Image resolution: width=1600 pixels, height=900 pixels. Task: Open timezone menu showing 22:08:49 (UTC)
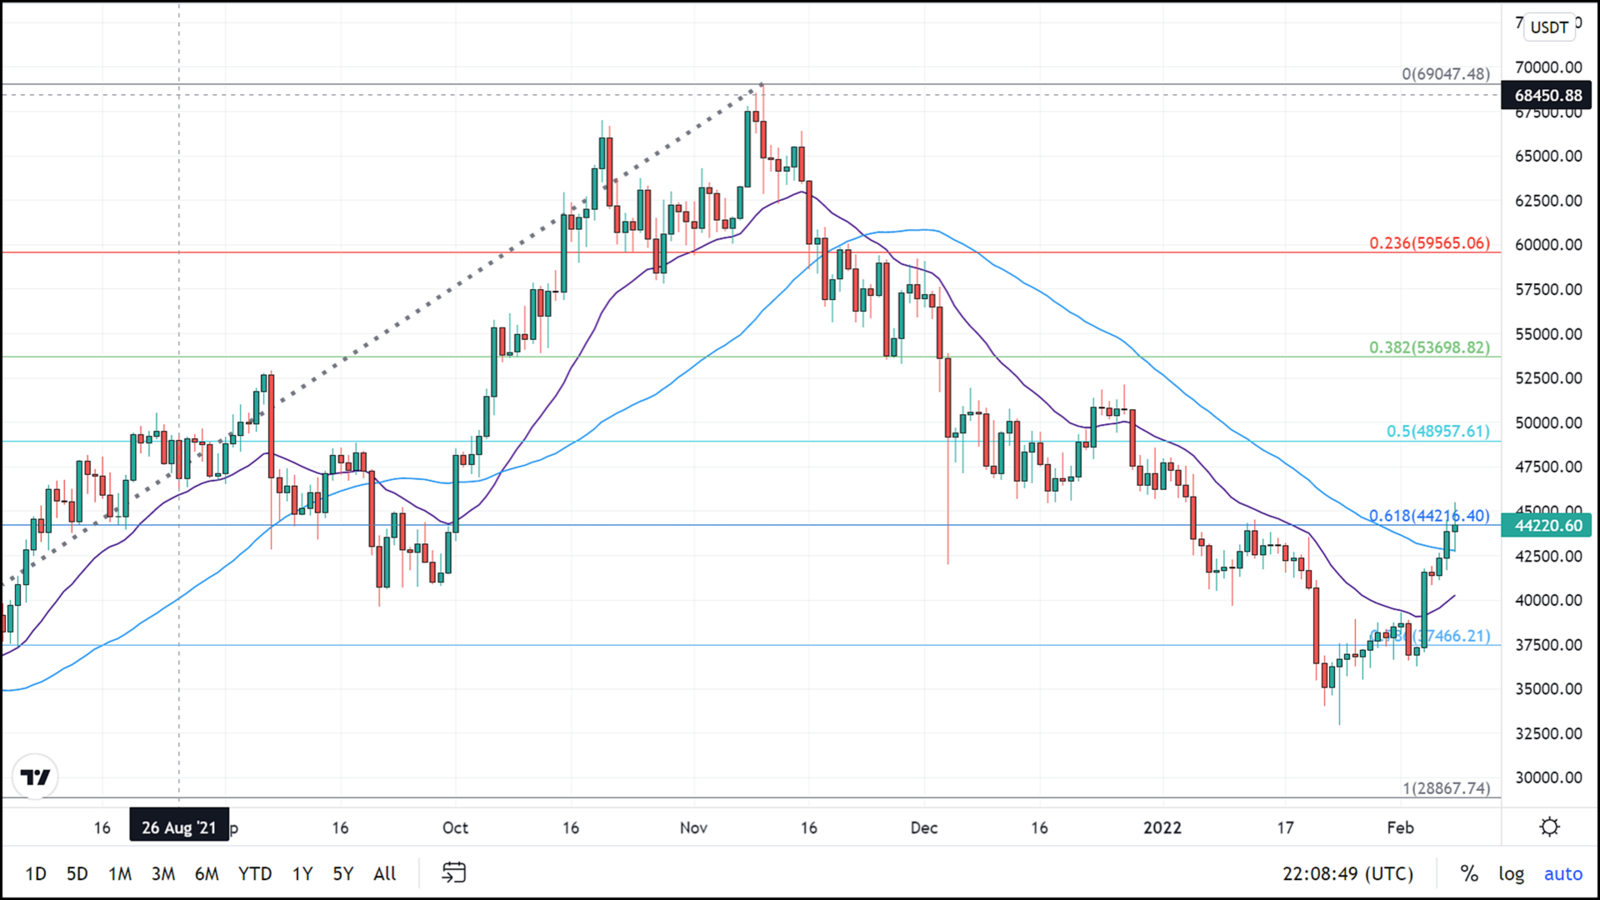(1347, 873)
